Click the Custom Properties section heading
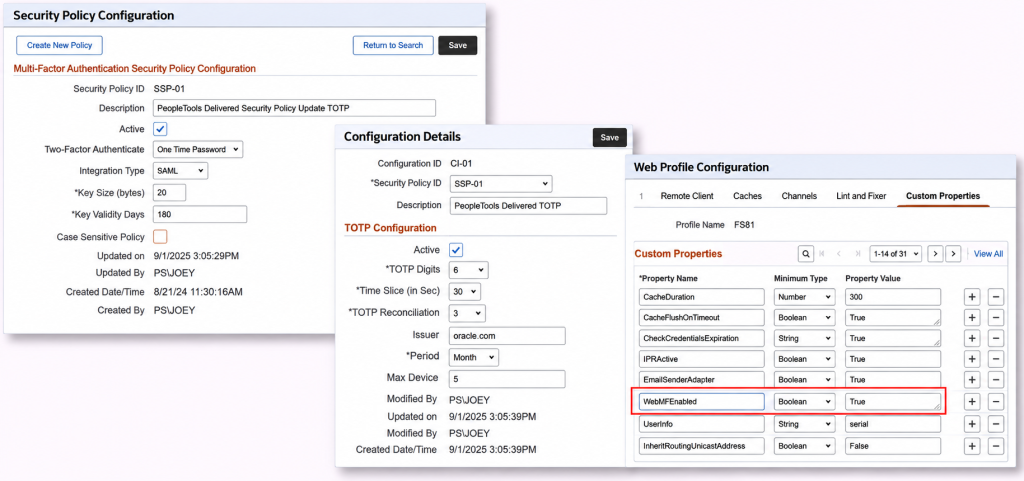The width and height of the screenshot is (1024, 481). (678, 253)
